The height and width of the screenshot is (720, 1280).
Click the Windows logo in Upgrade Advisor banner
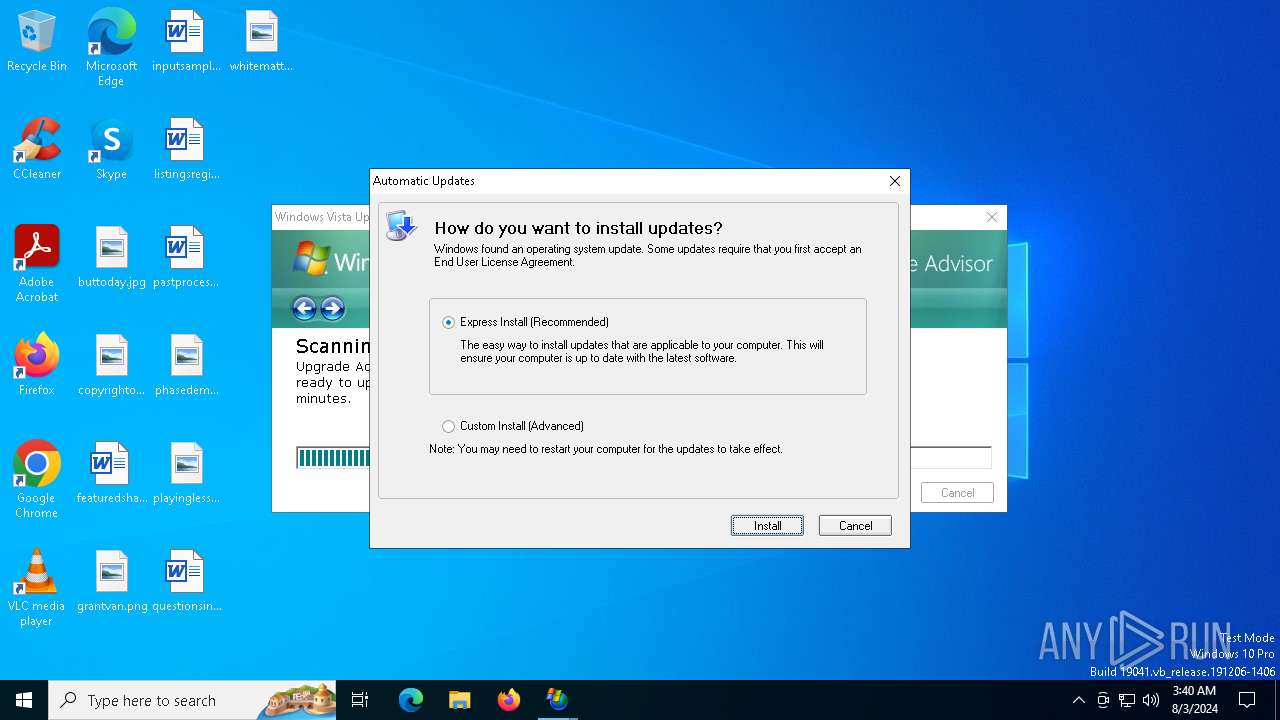click(311, 258)
